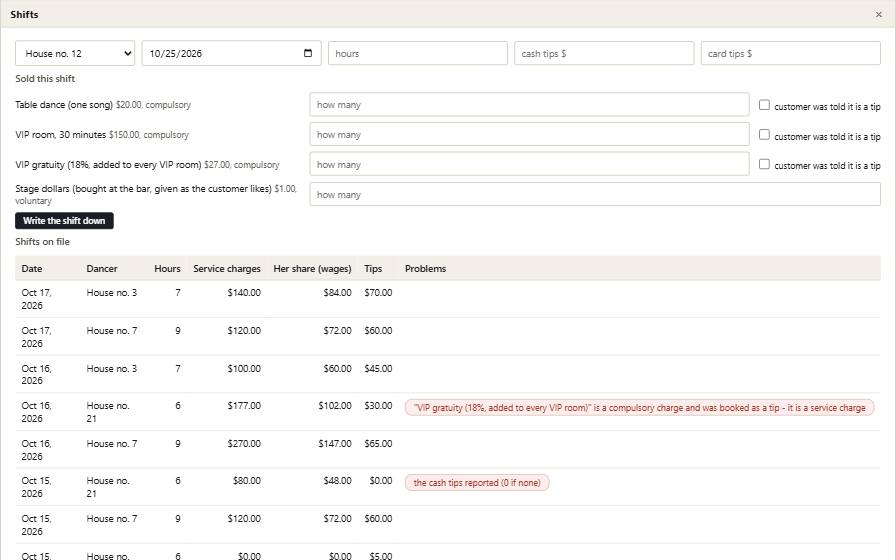
Task: Click the Hours column header
Action: [167, 269]
